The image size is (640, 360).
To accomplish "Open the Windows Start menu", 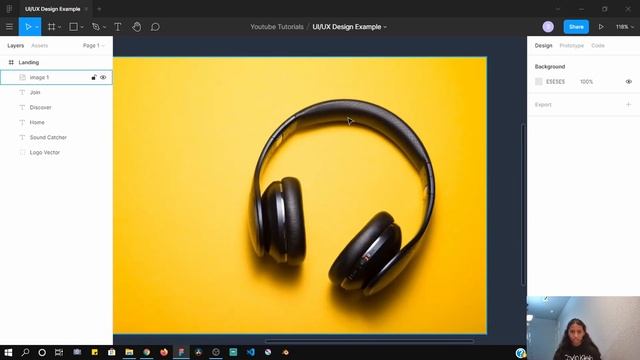I will pos(8,352).
